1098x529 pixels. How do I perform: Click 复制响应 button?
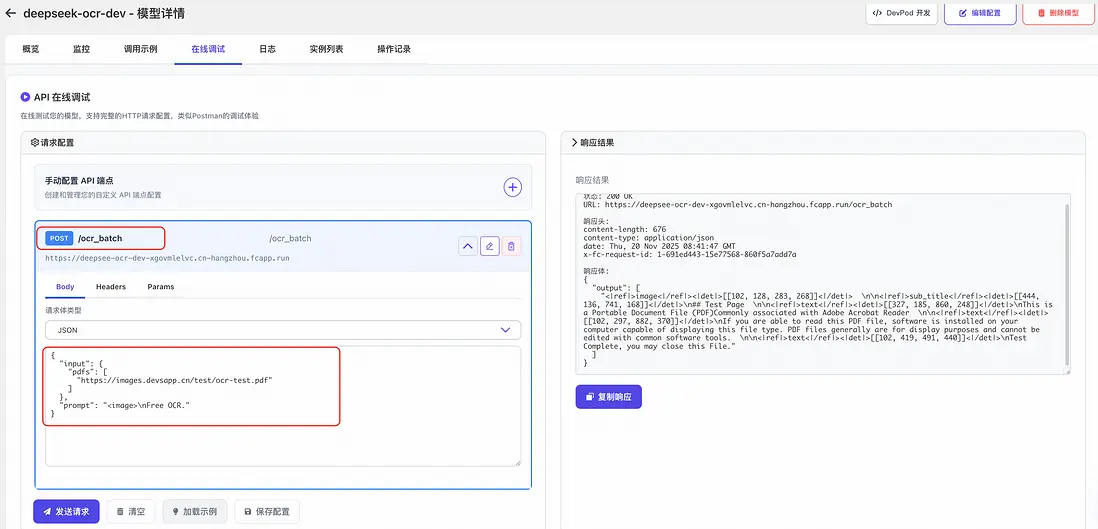click(x=609, y=397)
